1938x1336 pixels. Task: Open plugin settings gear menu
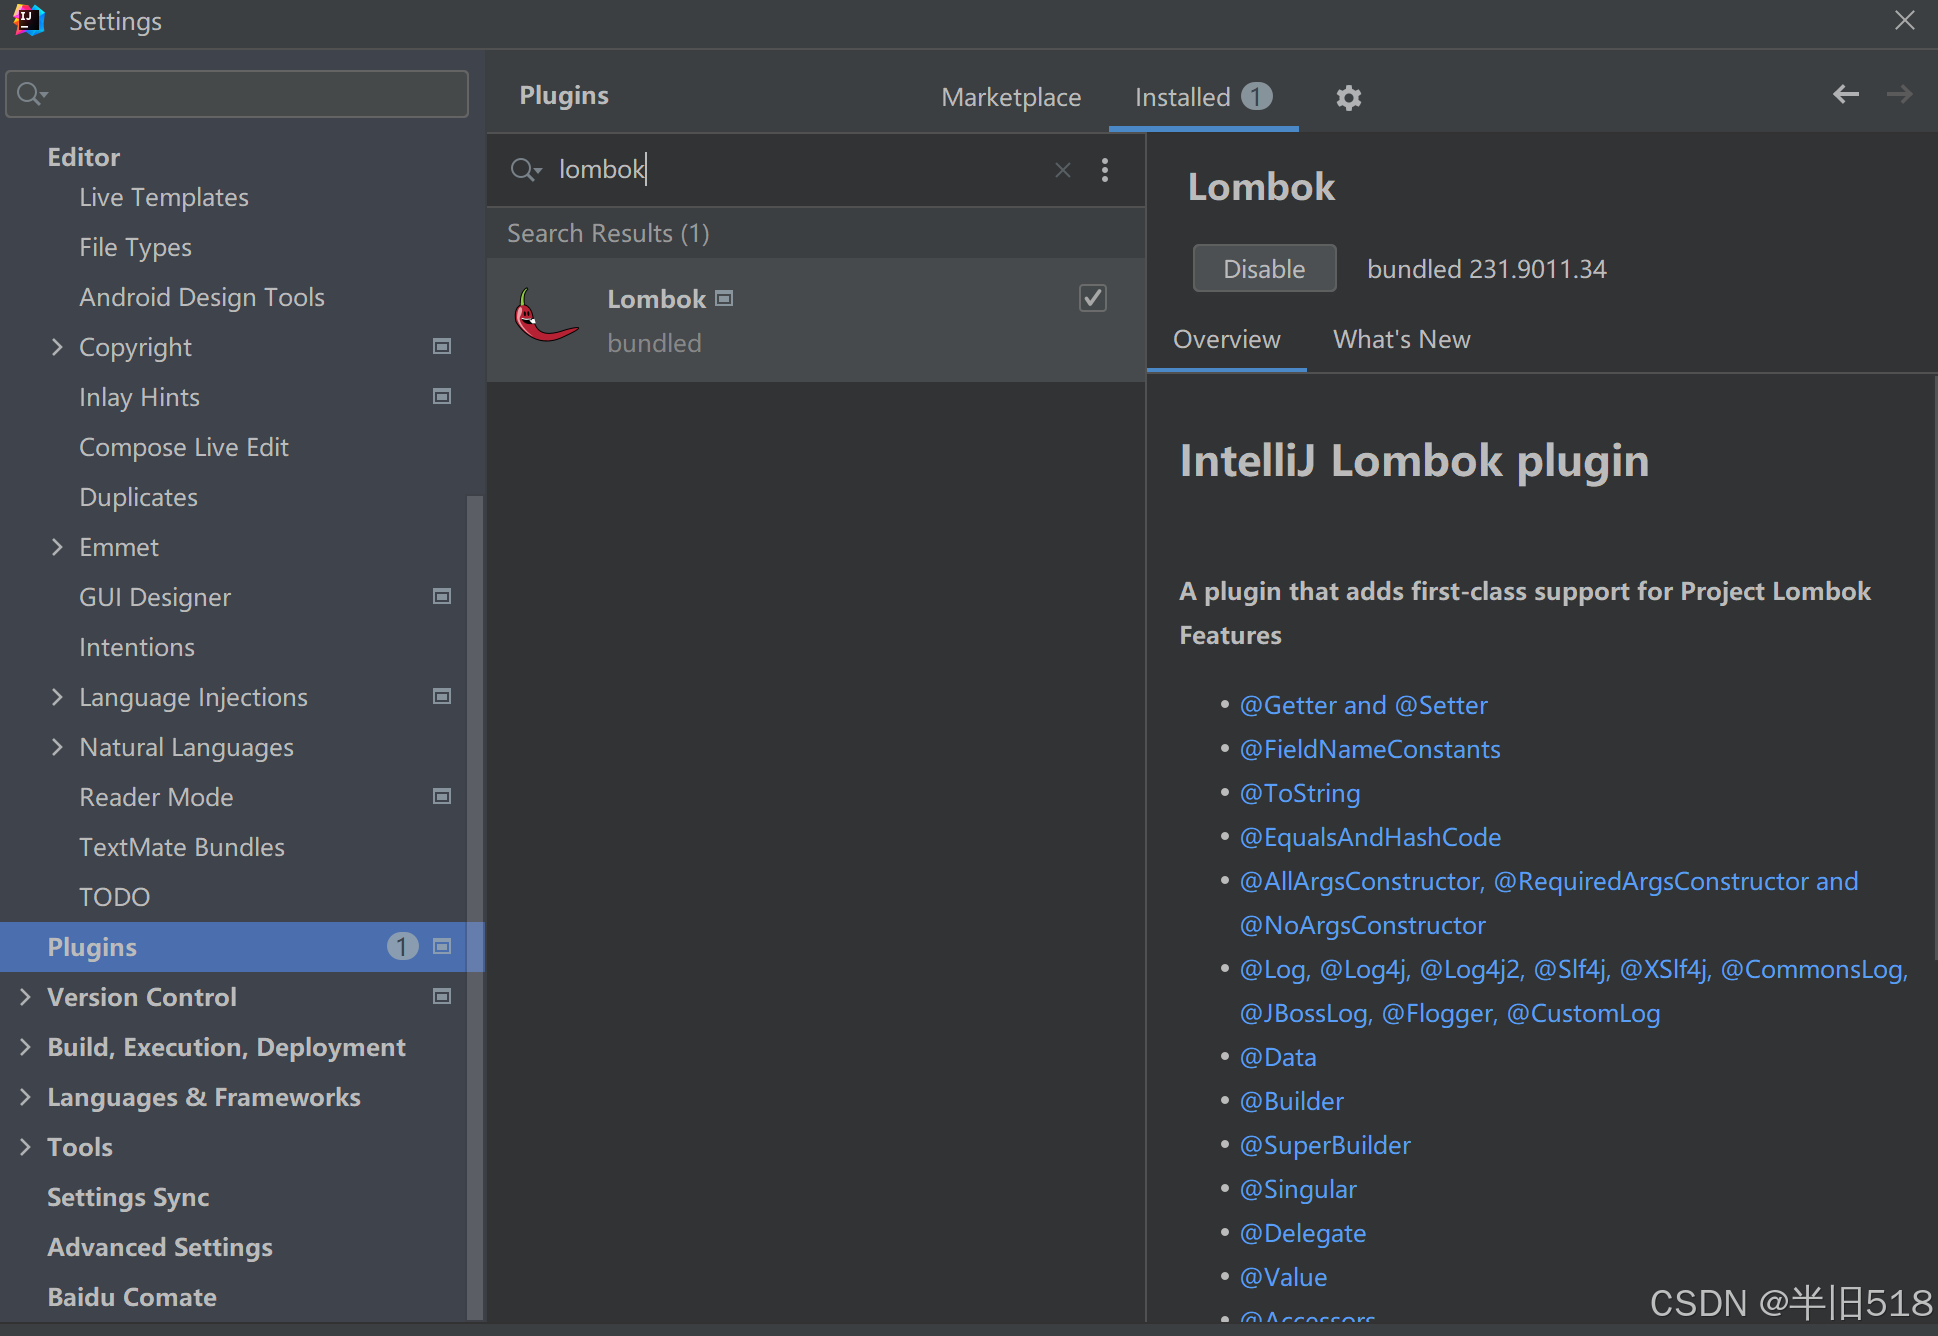click(1348, 97)
